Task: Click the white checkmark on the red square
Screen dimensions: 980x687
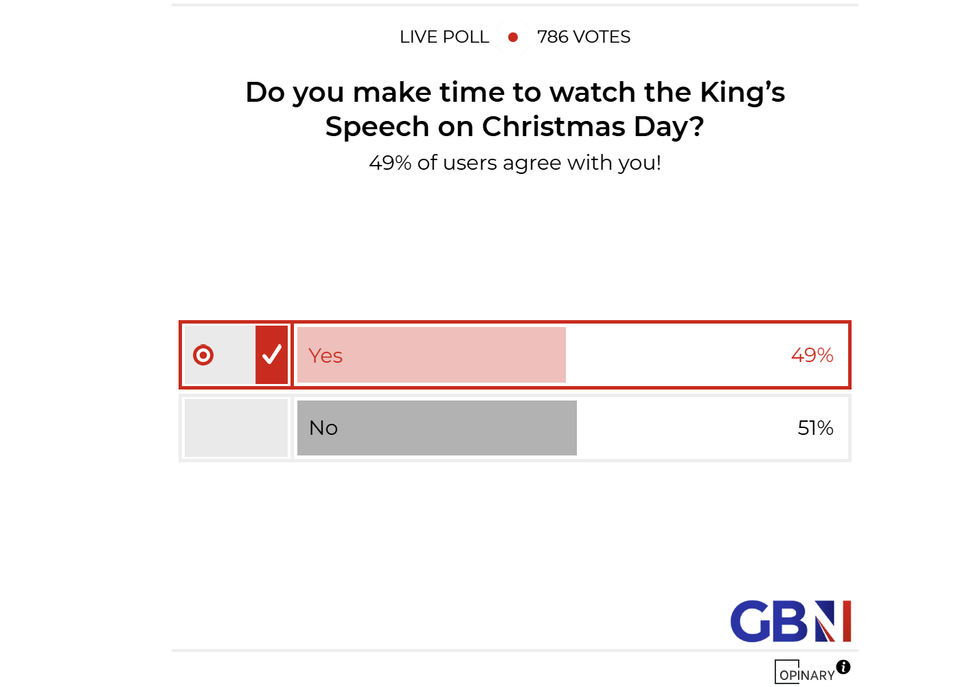Action: (272, 353)
